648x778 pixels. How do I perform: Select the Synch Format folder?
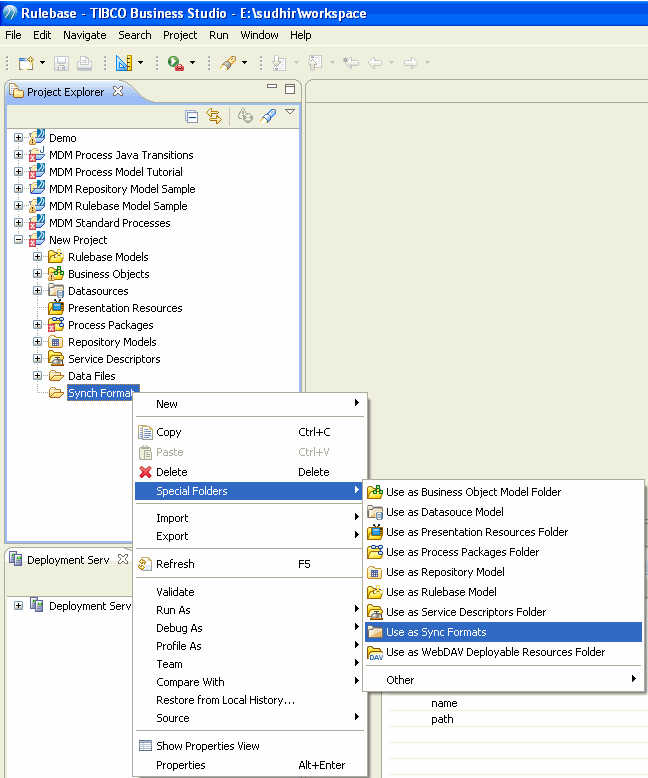pyautogui.click(x=101, y=393)
